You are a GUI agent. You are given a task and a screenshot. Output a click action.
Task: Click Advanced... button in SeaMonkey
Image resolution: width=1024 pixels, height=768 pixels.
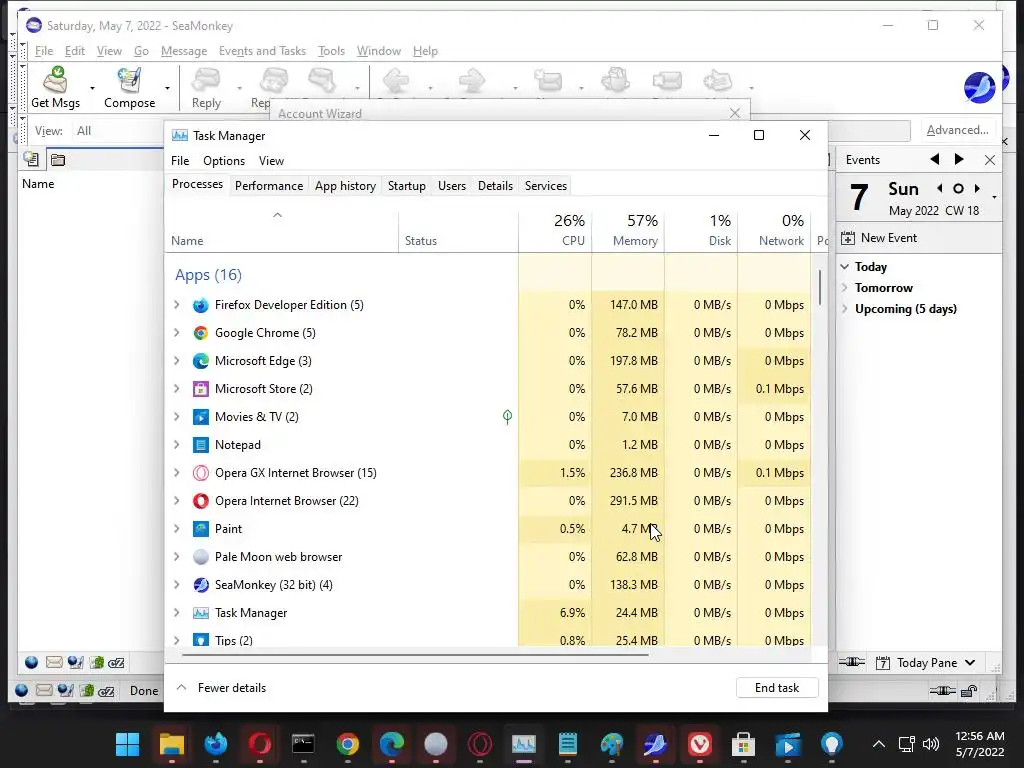[x=957, y=130]
